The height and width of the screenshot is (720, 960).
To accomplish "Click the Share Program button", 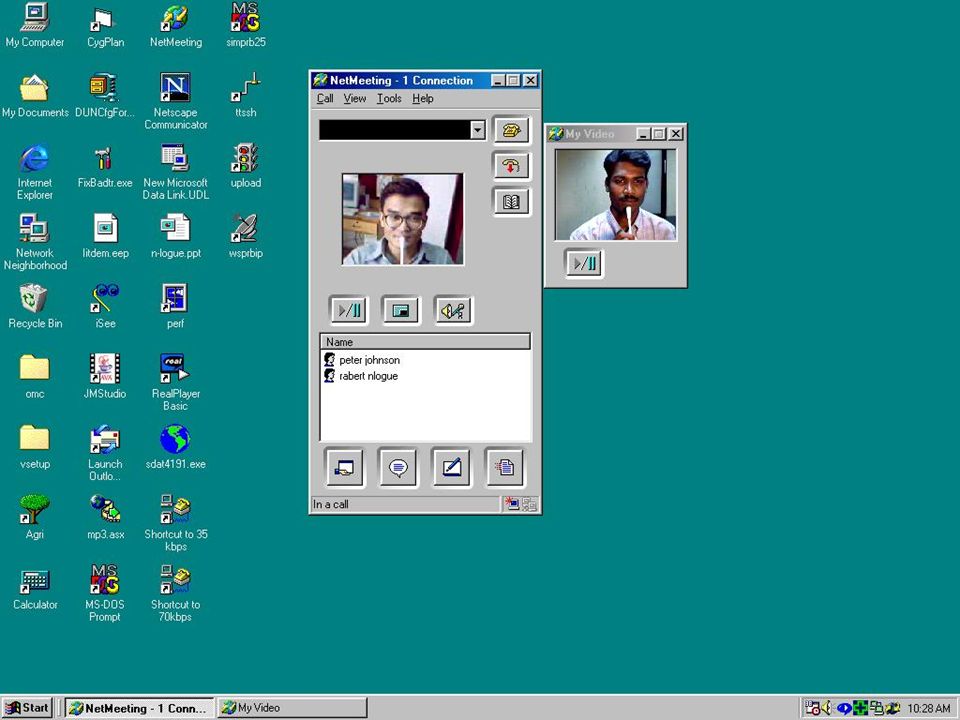I will (344, 468).
